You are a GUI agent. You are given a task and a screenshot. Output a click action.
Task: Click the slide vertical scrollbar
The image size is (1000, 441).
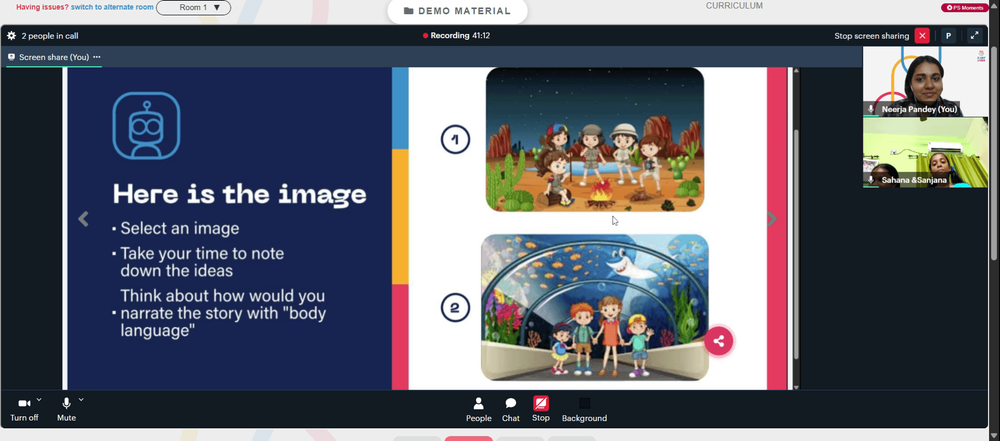tap(795, 243)
